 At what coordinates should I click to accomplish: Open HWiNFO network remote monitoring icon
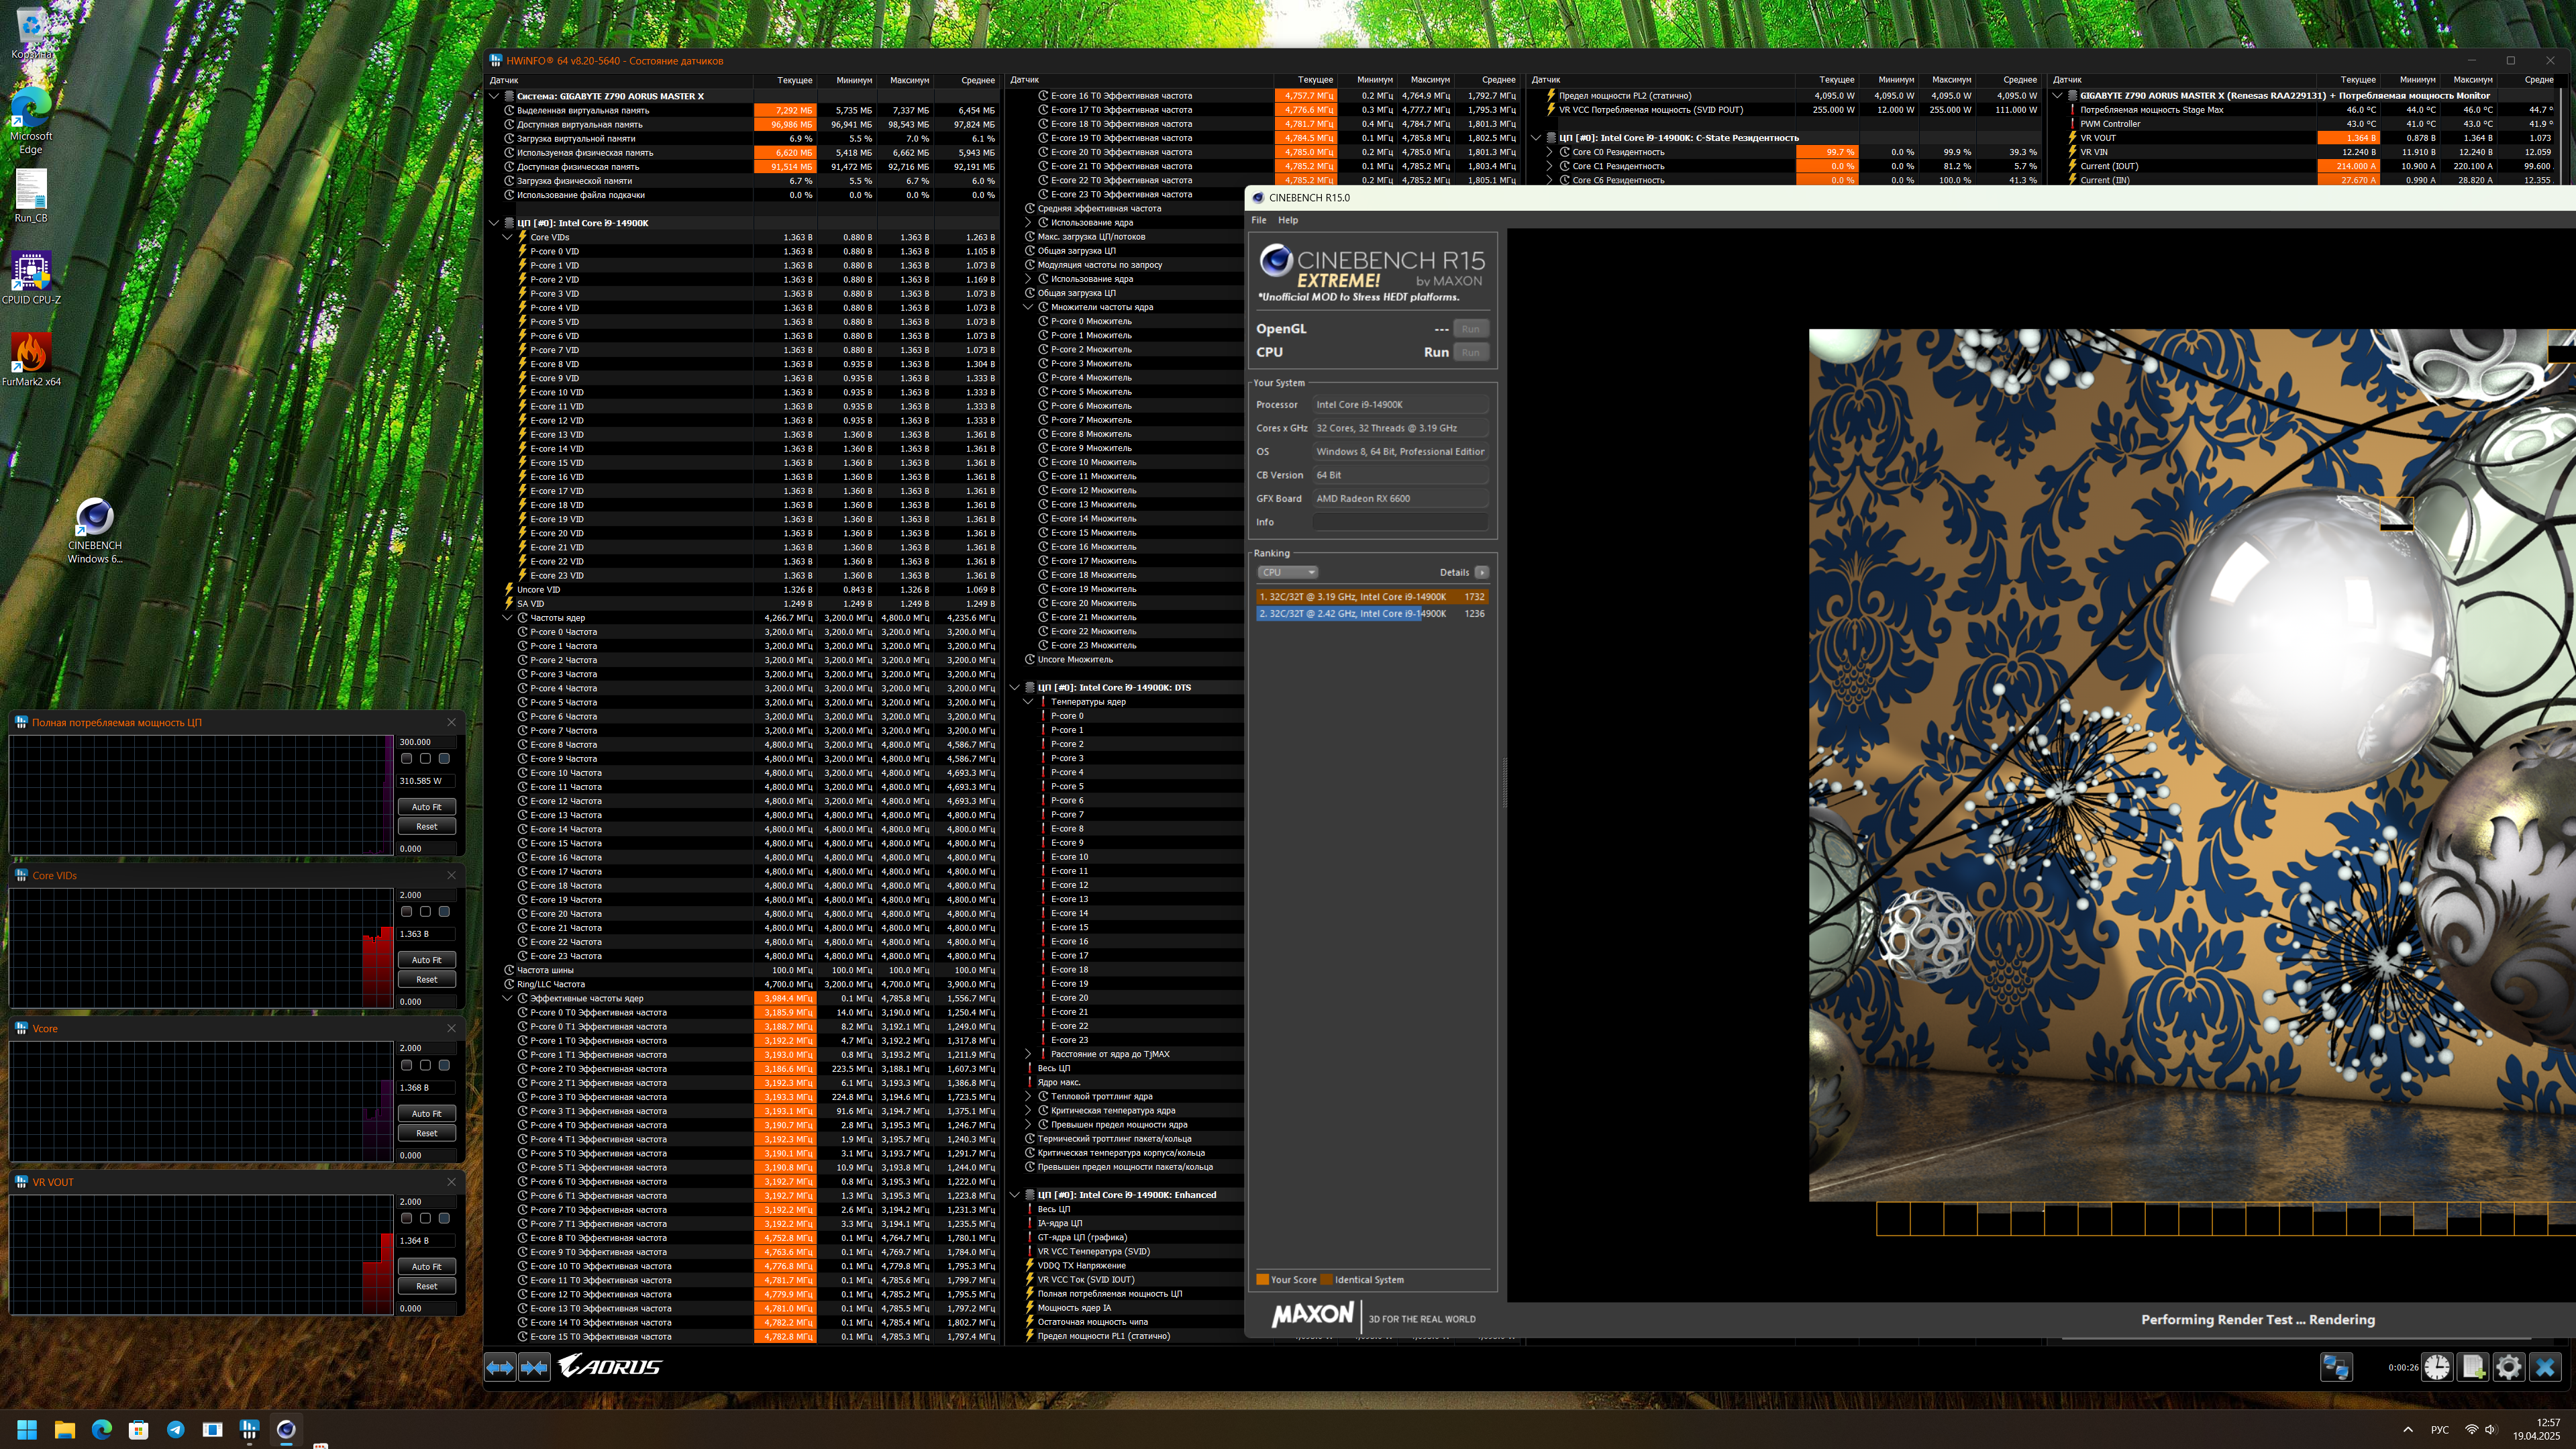pos(2337,1367)
